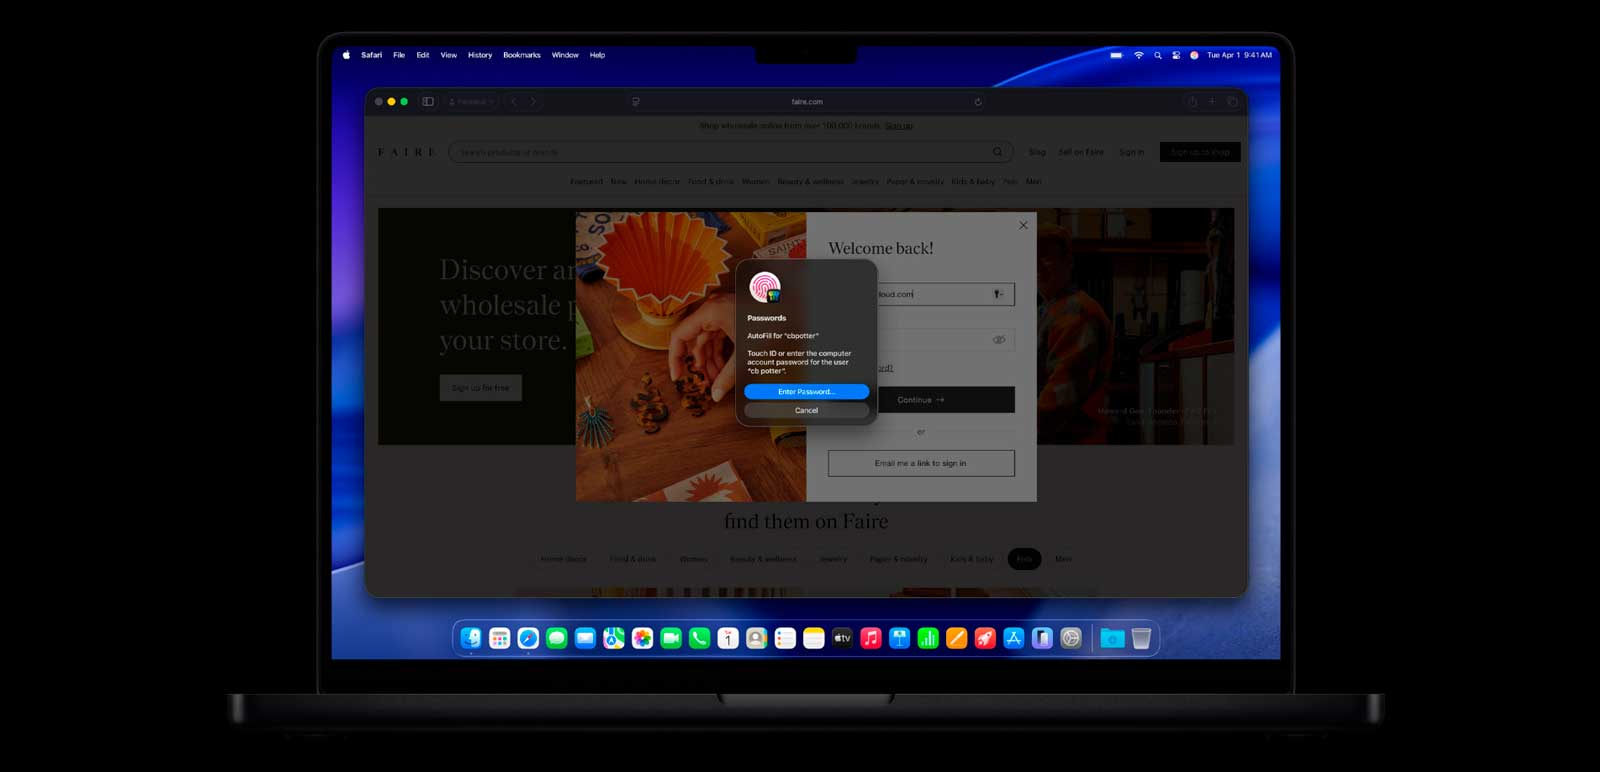Open Spotlight search in menu bar
The width and height of the screenshot is (1600, 772).
[1158, 55]
